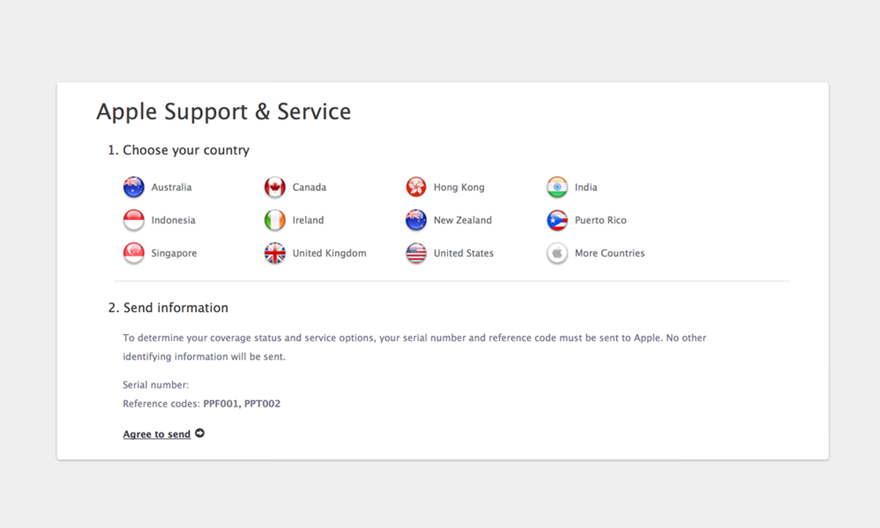Screen dimensions: 880x528
Task: Click the Puerto Rico flag icon
Action: click(x=557, y=220)
